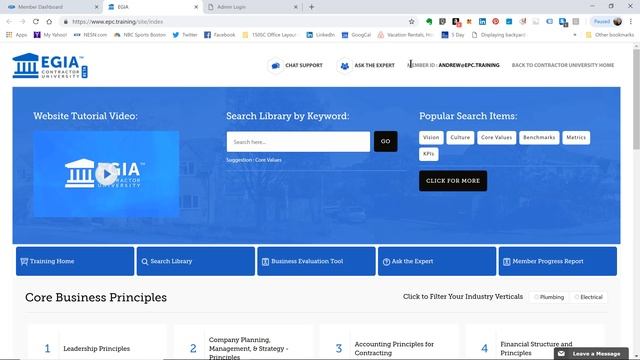Close the Admin Login tab
The width and height of the screenshot is (640, 360).
(x=296, y=7)
